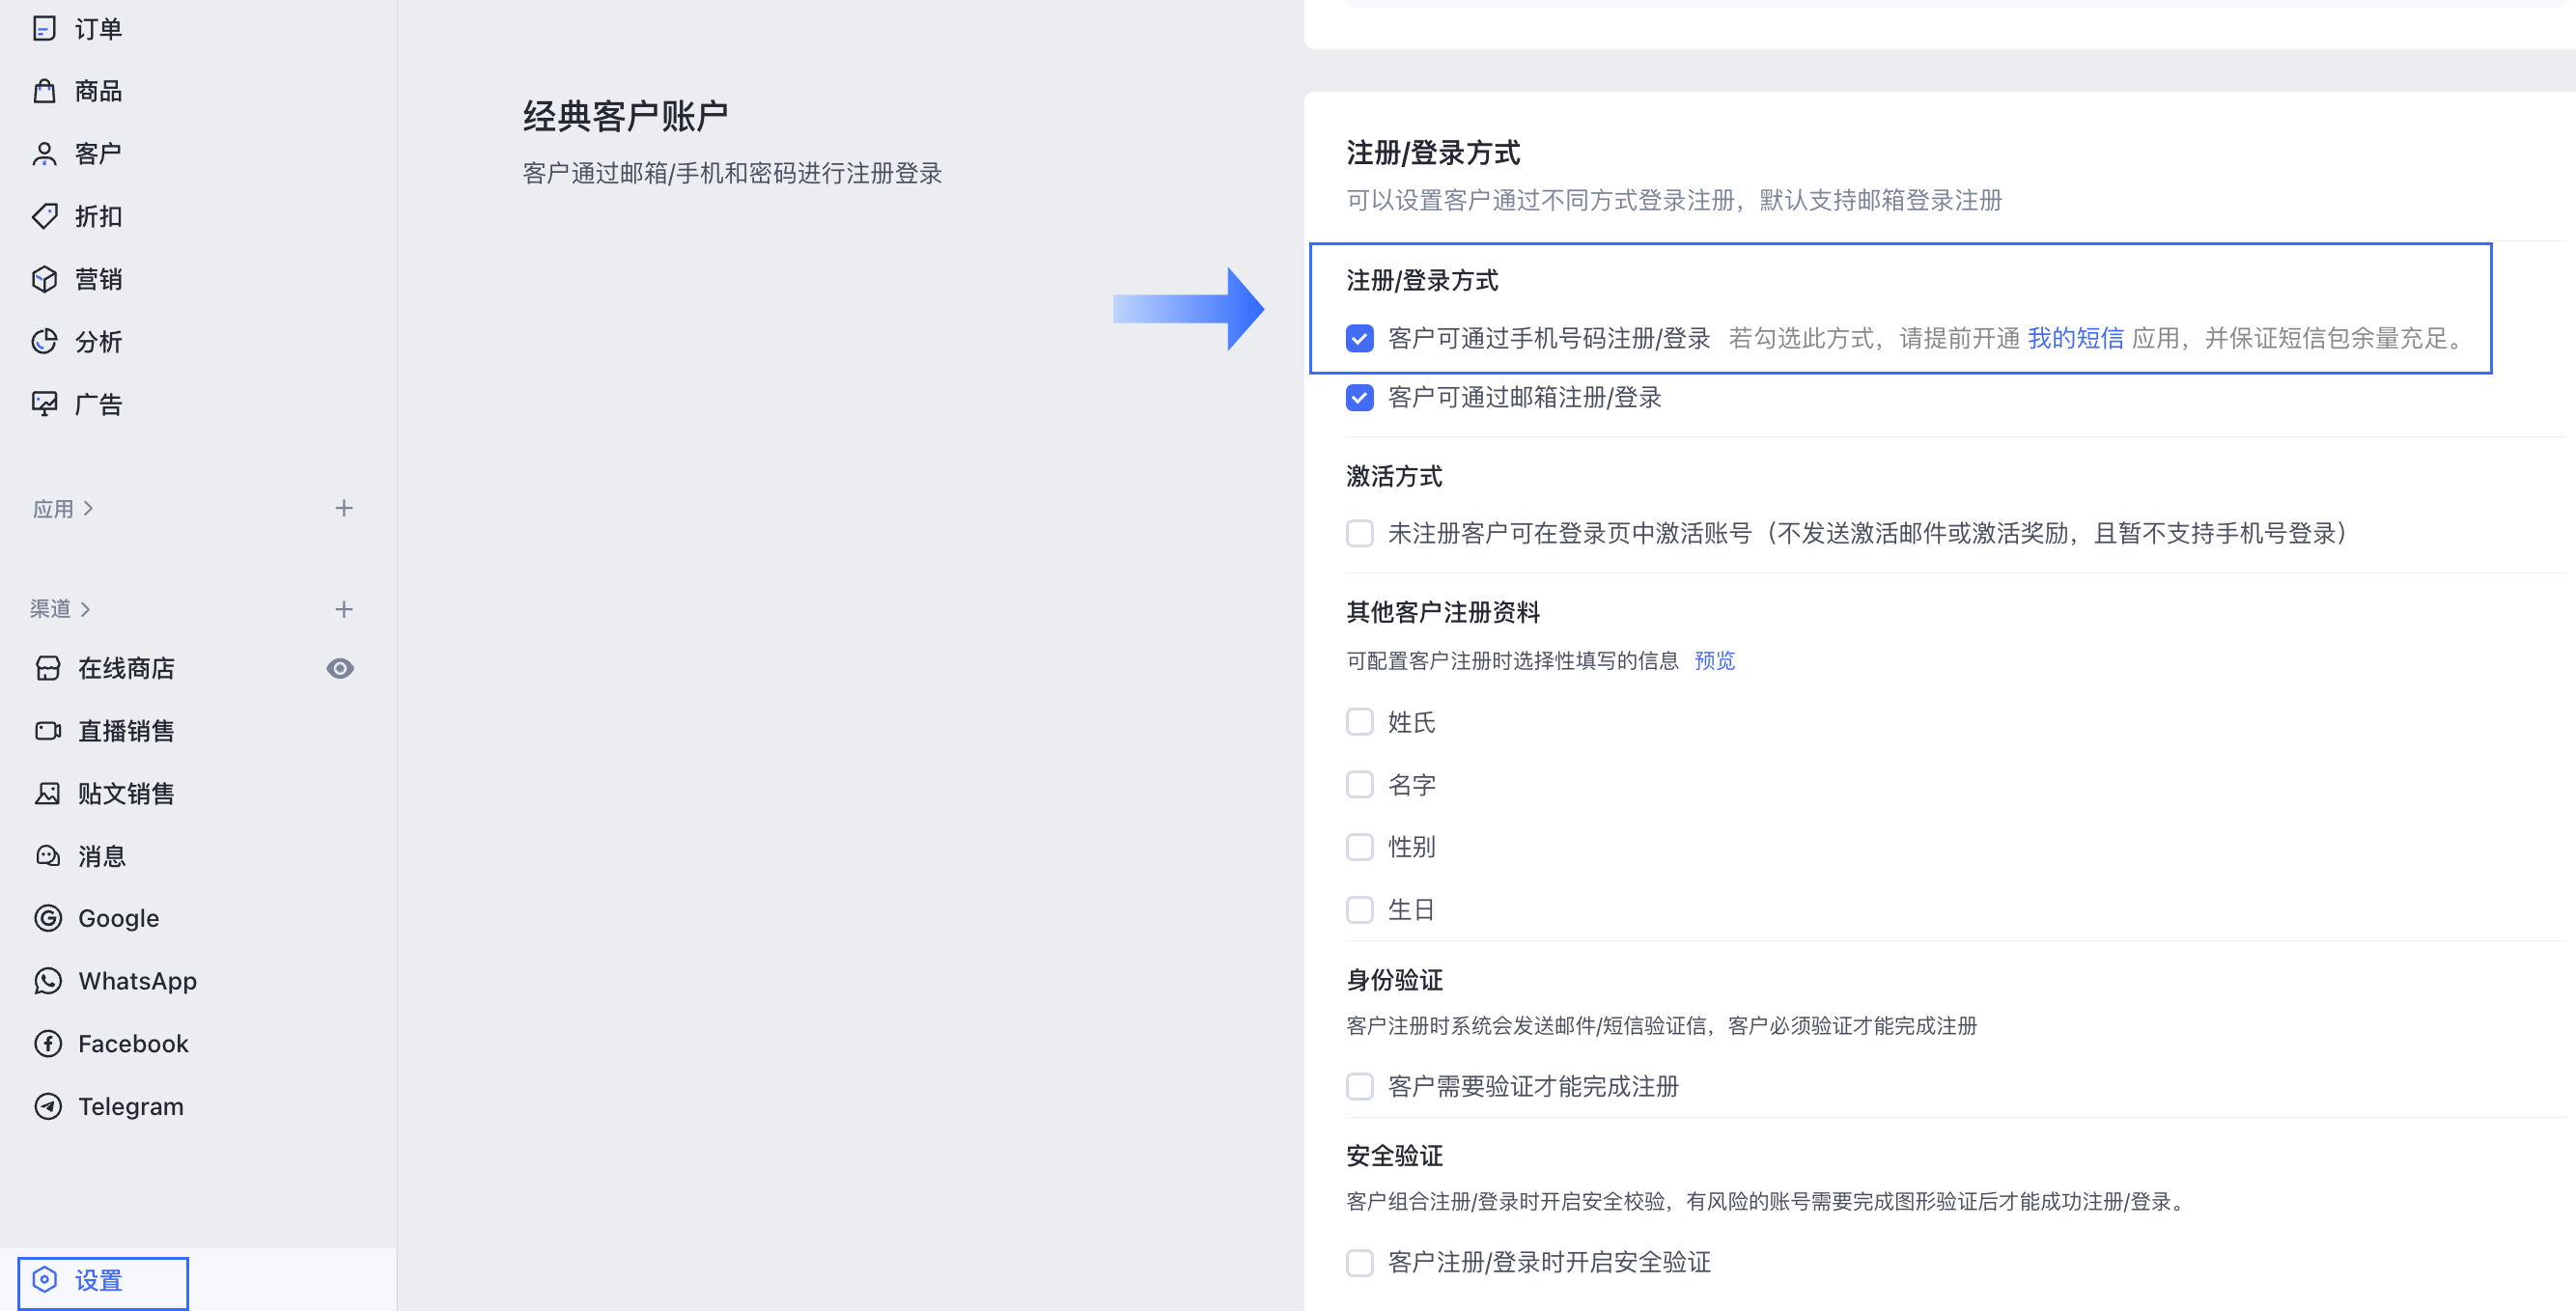
Task: Click the WhatsApp channel icon
Action: 48,980
